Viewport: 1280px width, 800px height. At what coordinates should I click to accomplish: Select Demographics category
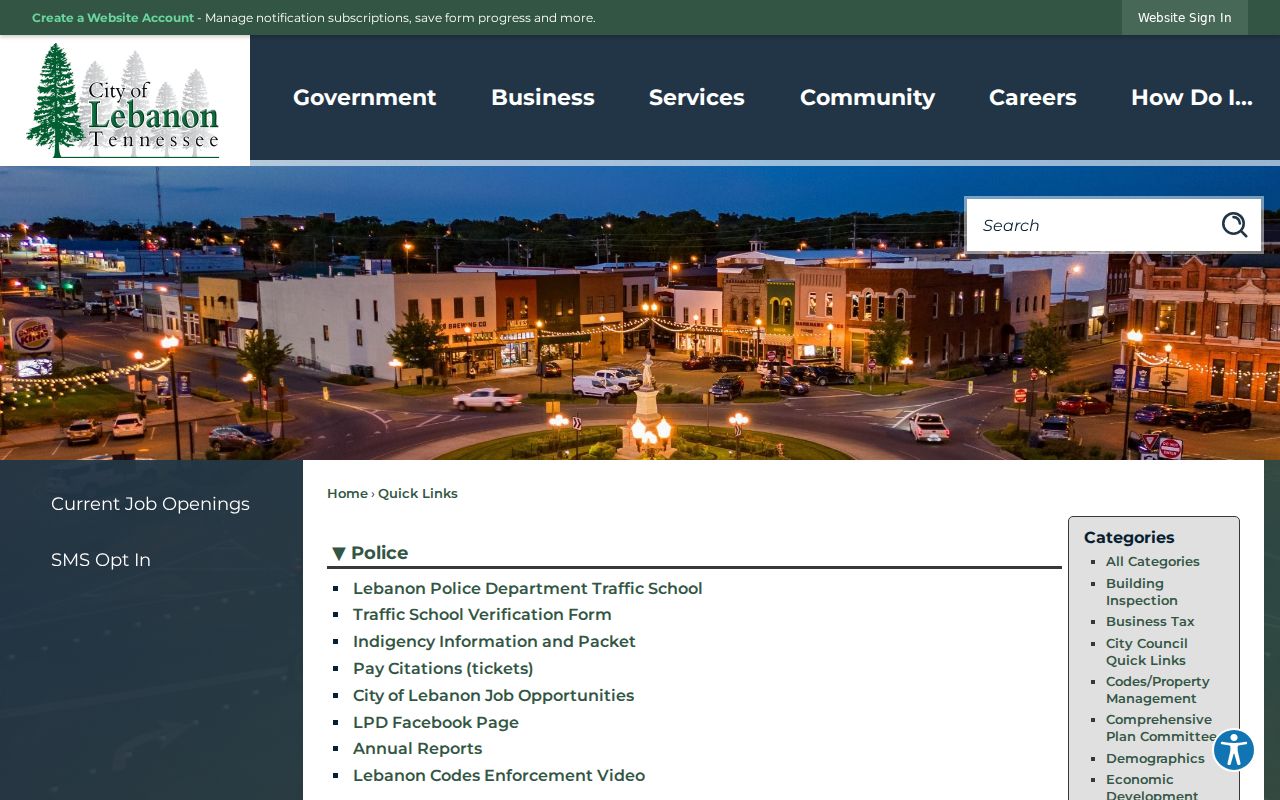[1155, 758]
